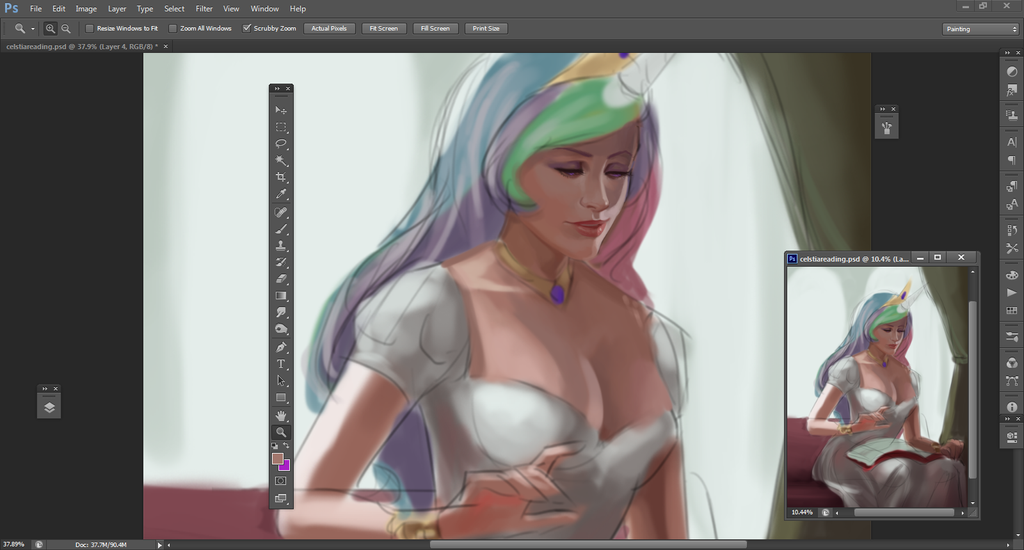Select the History Brush tool
1024x550 pixels.
pos(281,262)
